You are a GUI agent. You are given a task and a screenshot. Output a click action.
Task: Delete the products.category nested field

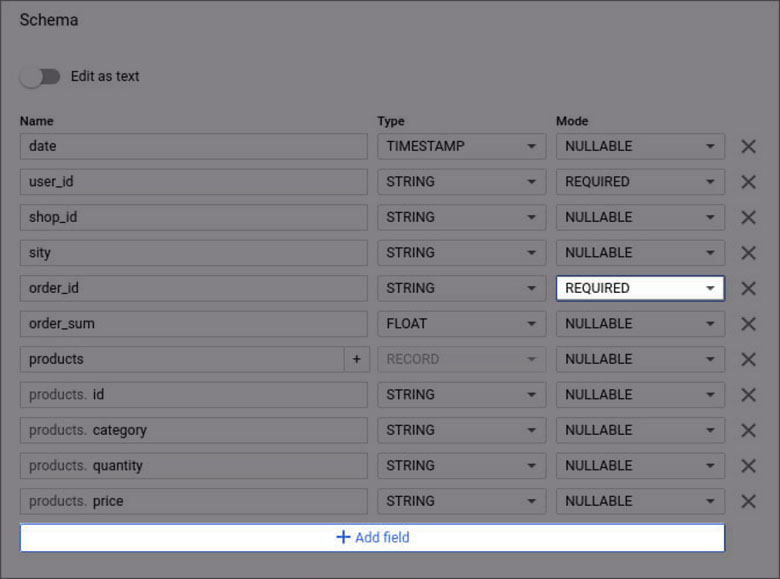tap(748, 430)
